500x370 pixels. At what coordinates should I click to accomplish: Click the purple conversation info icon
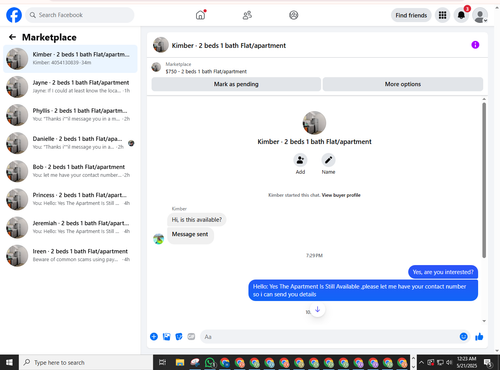475,45
